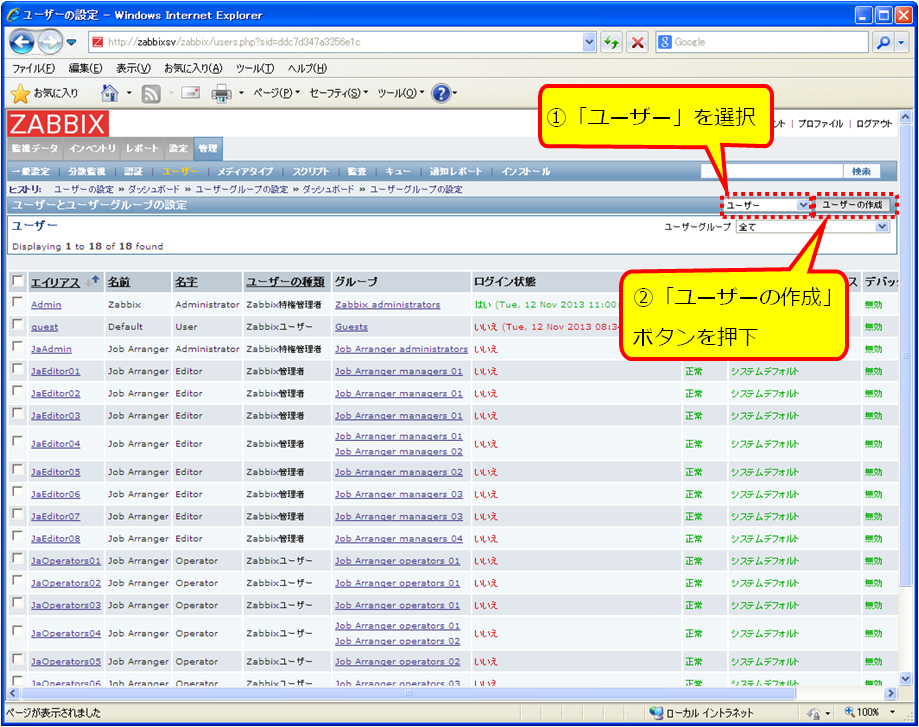Image resolution: width=919 pixels, height=727 pixels.
Task: Click the zoom magnifier icon in status bar
Action: click(x=849, y=712)
